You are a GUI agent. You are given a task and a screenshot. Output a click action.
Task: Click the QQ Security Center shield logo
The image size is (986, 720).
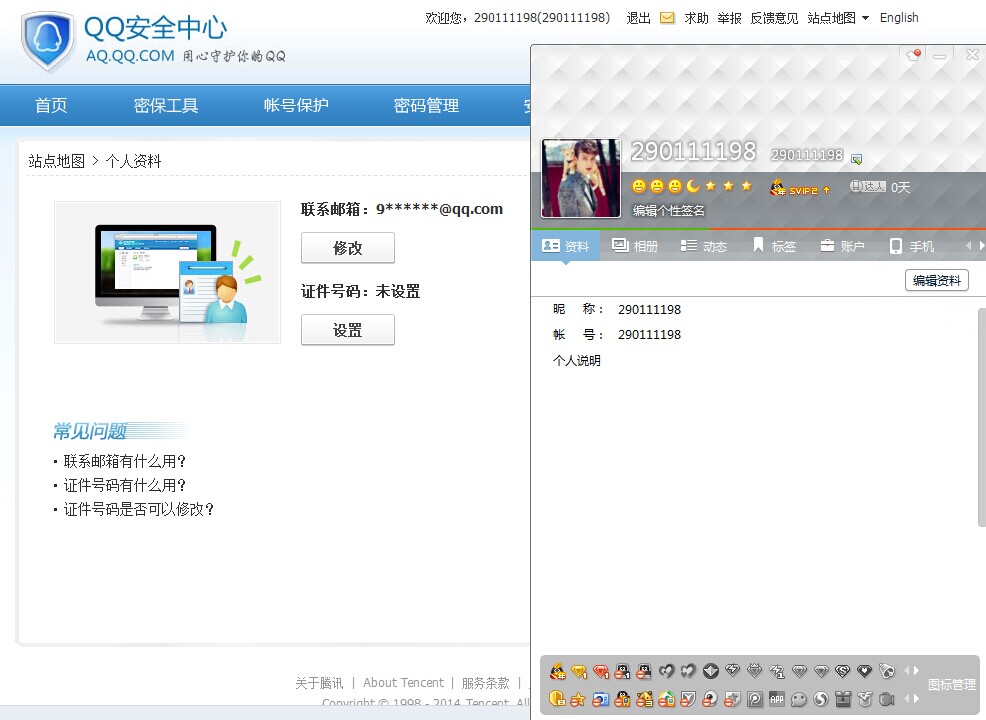point(48,40)
